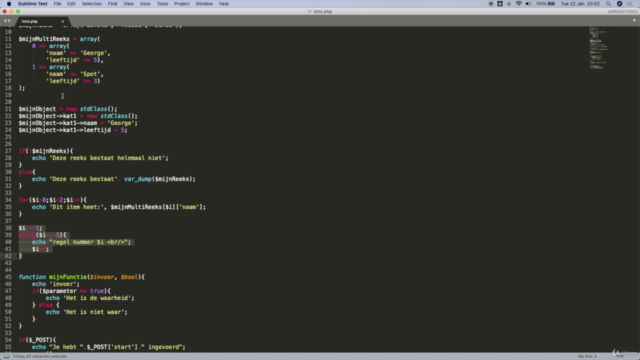Click 'var_dump' call on line 31
The height and width of the screenshot is (360, 640).
click(138, 179)
